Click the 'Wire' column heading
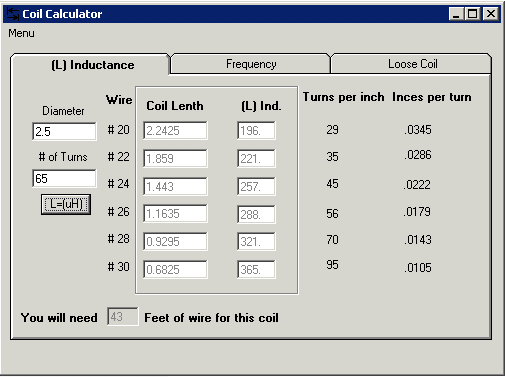505x377 pixels. pos(119,100)
